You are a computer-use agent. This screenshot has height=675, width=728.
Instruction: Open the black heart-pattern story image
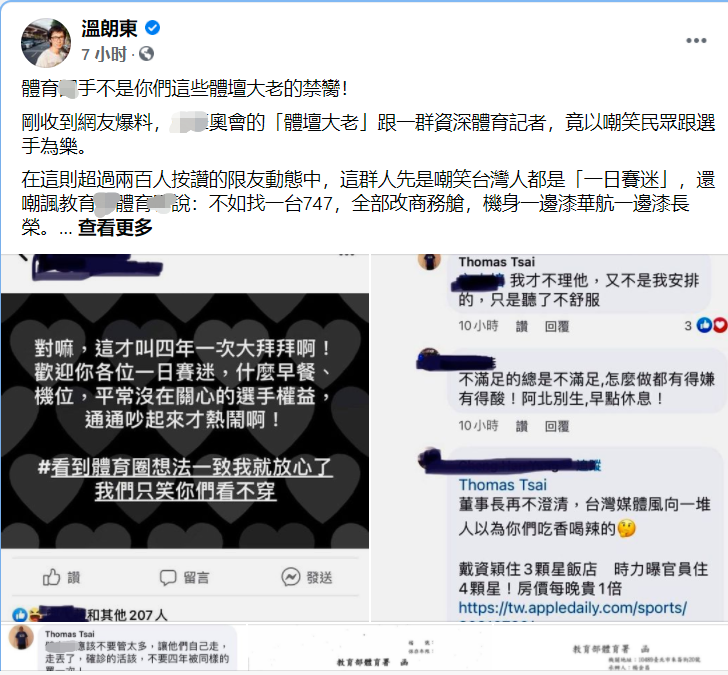pos(185,421)
